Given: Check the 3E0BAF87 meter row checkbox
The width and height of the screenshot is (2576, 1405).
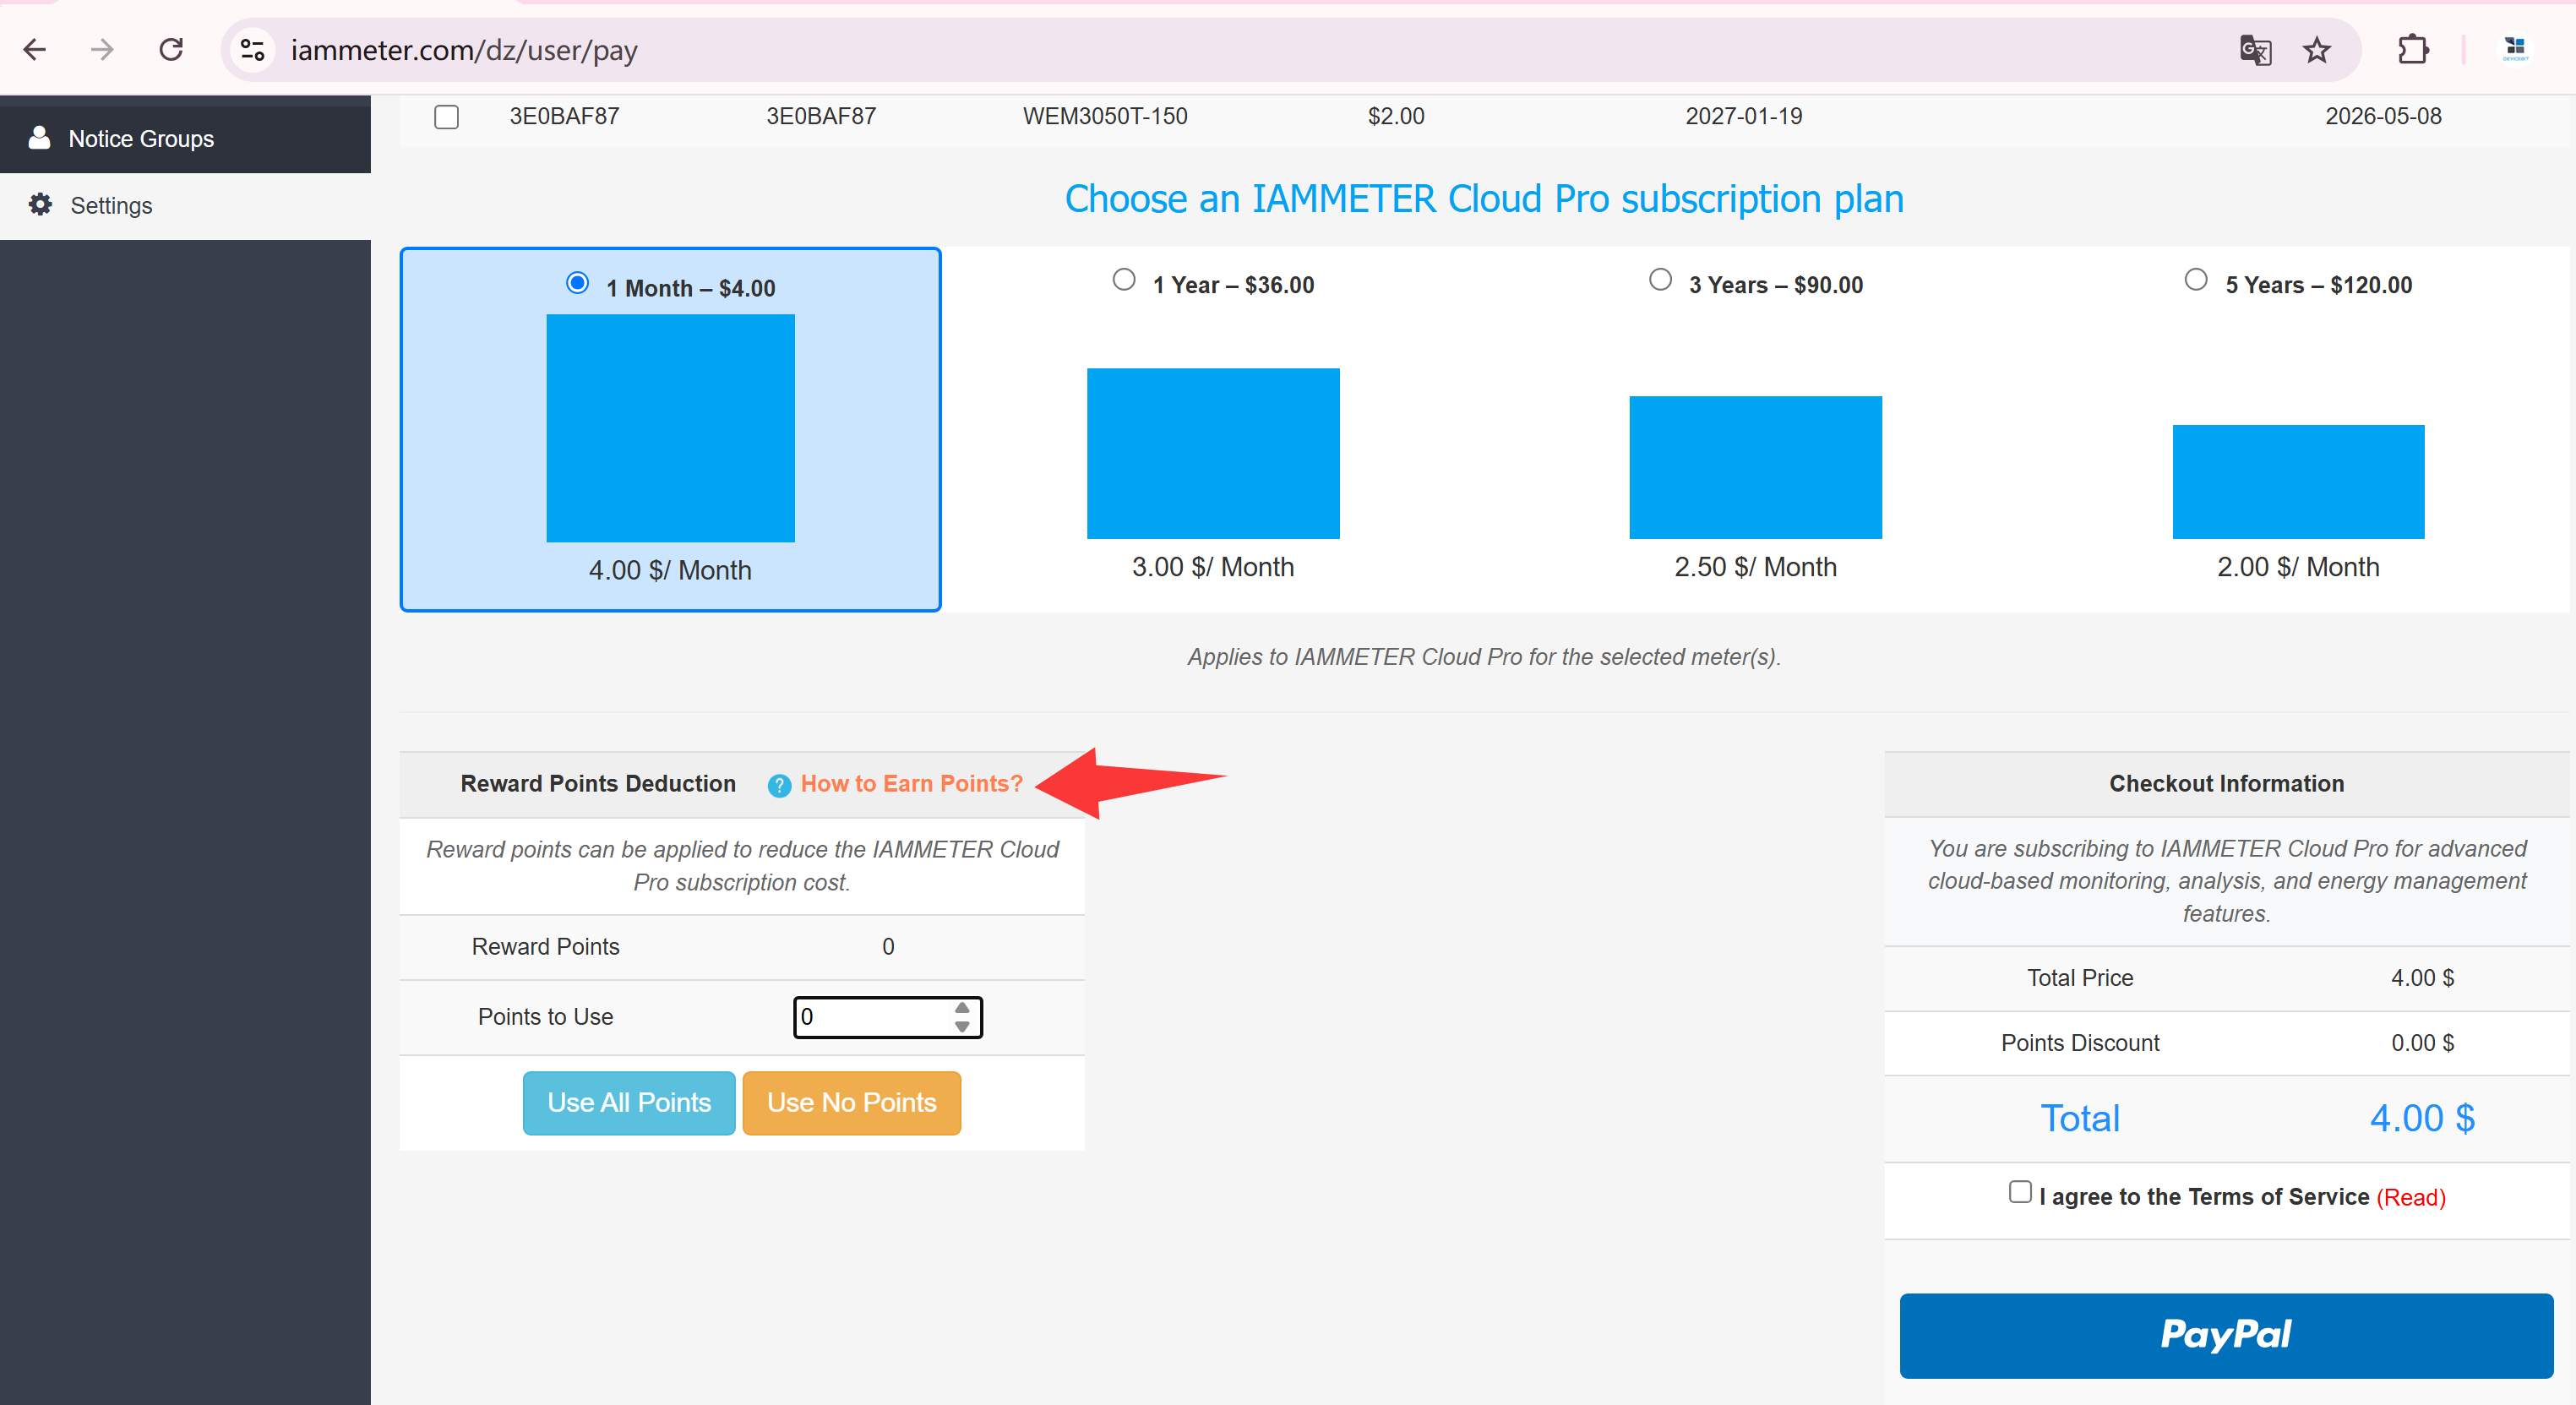Looking at the screenshot, I should click(447, 117).
